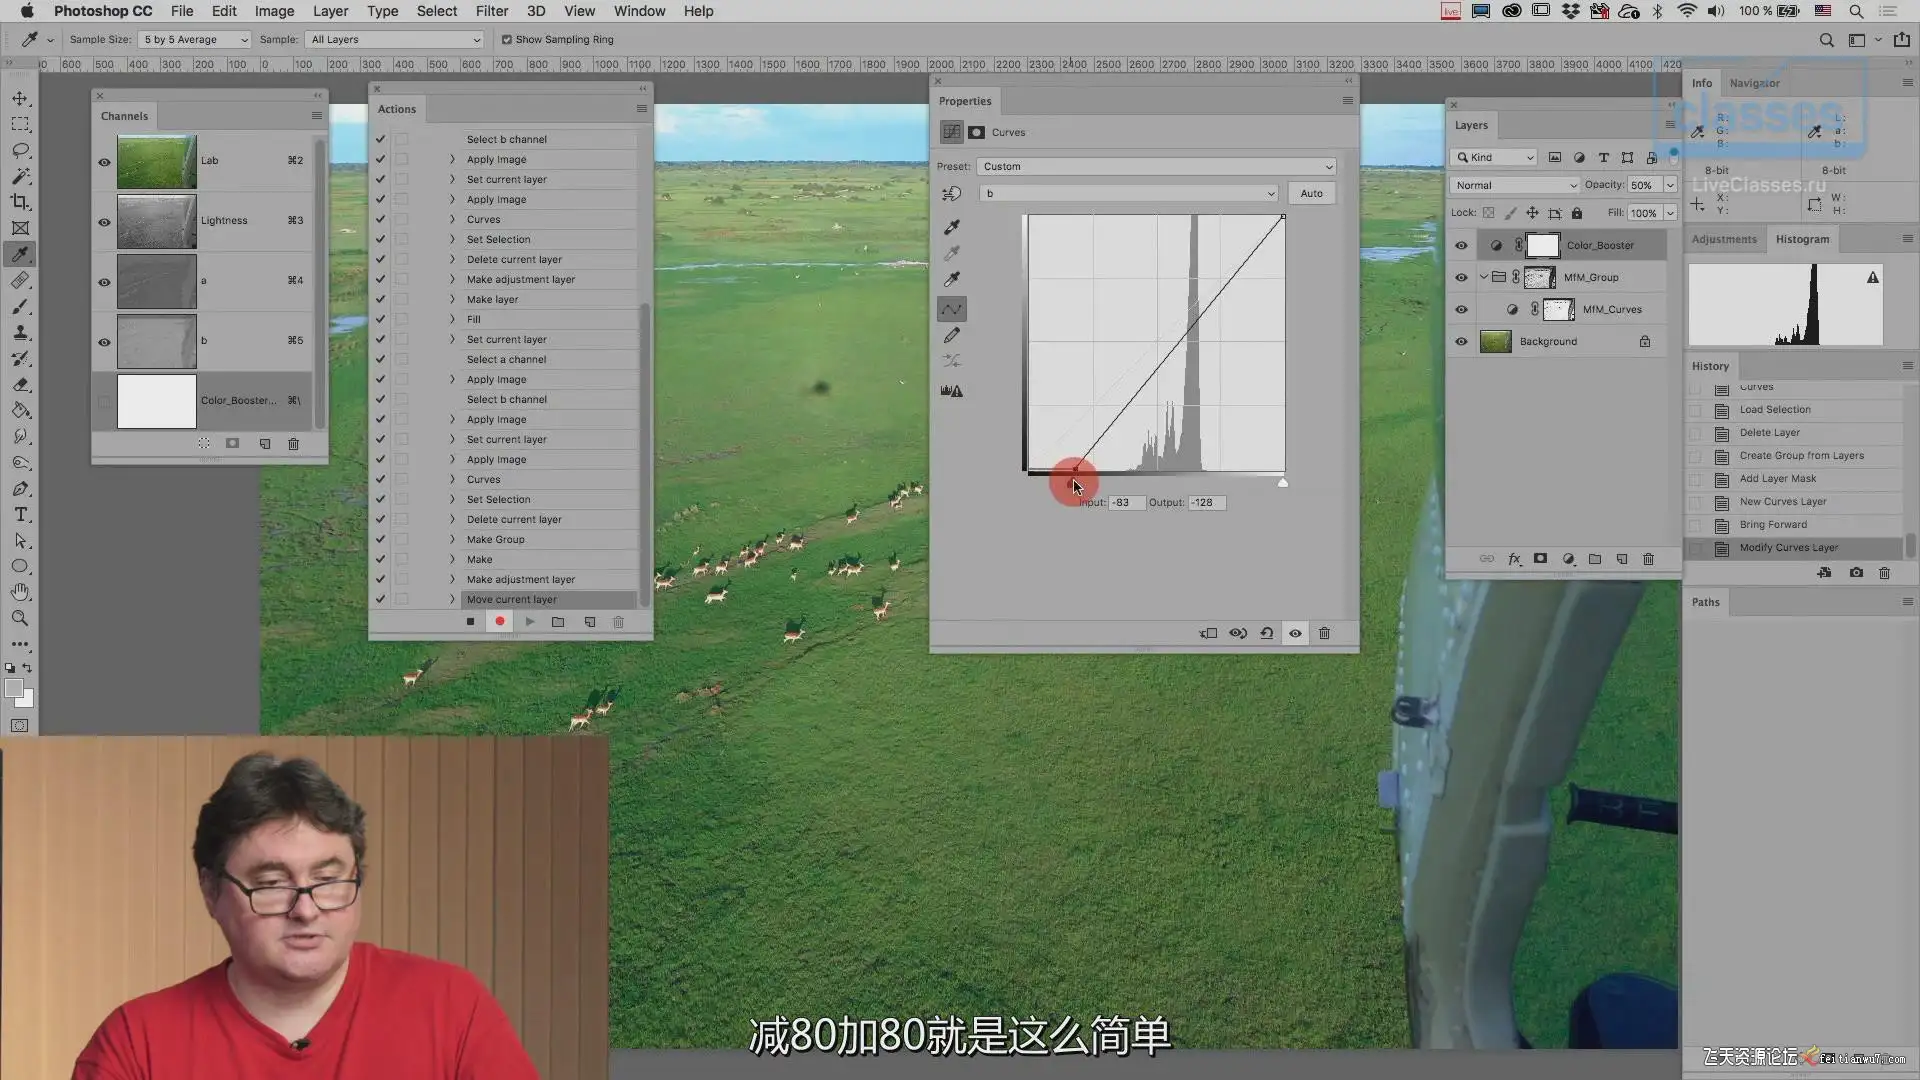
Task: Collapse the MfM_Group layer group
Action: coord(1483,277)
